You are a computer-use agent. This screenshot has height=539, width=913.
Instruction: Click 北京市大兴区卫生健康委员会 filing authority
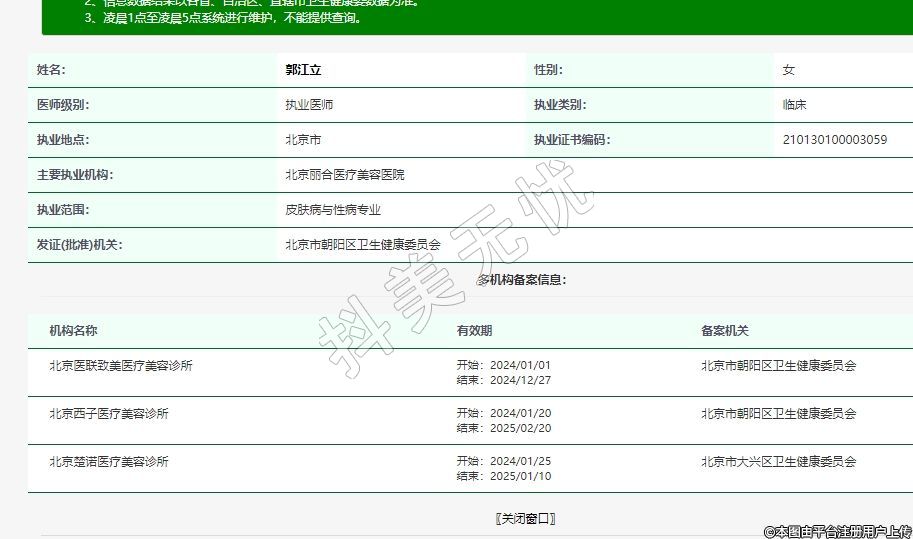(778, 462)
